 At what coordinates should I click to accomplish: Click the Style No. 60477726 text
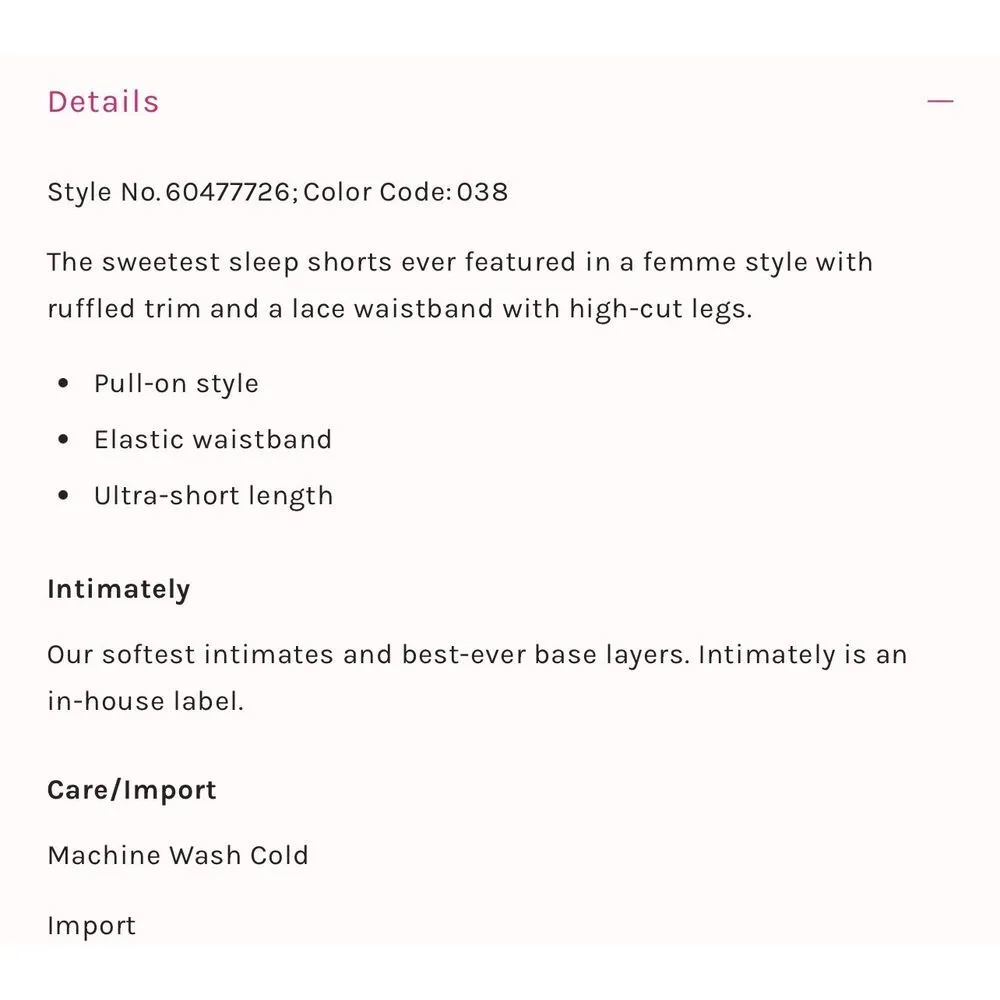click(168, 192)
